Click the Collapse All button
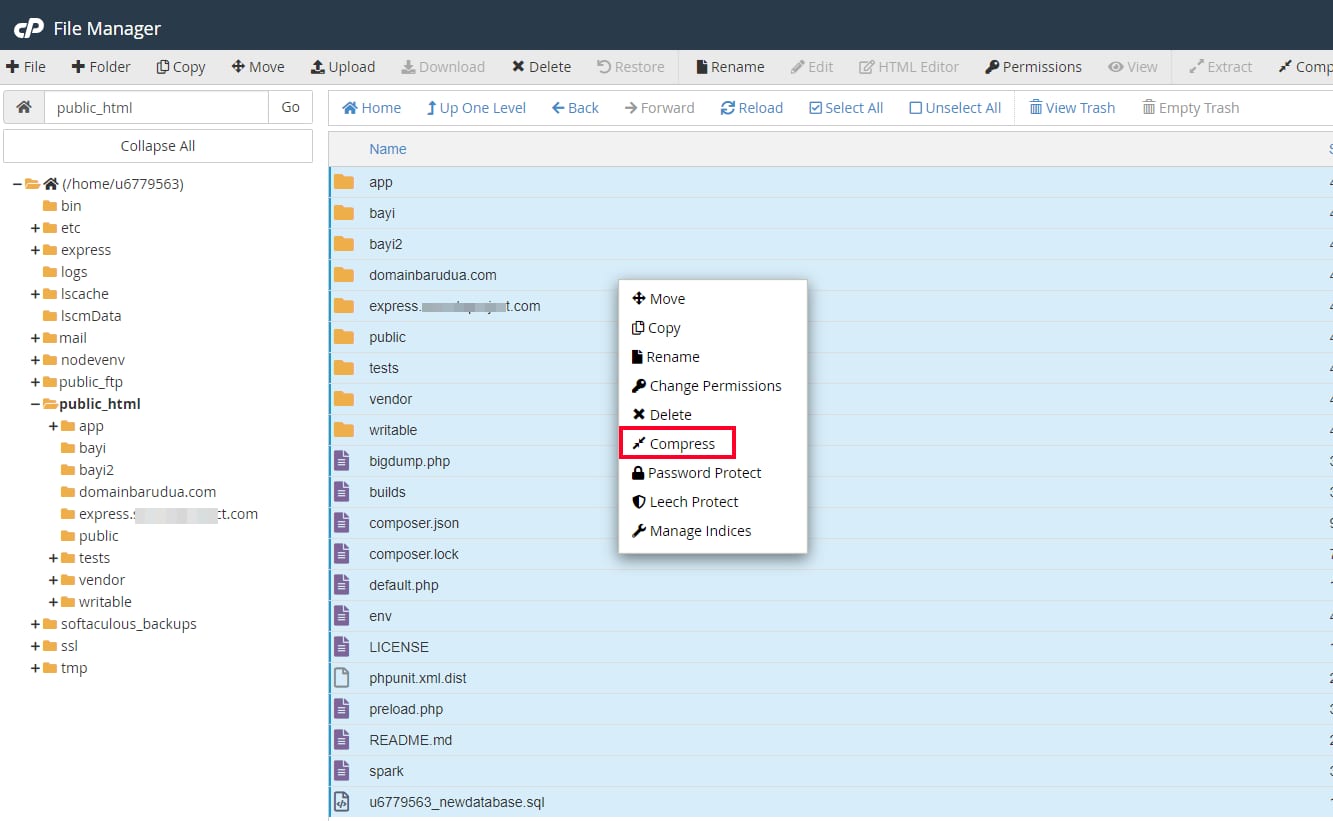 click(158, 146)
